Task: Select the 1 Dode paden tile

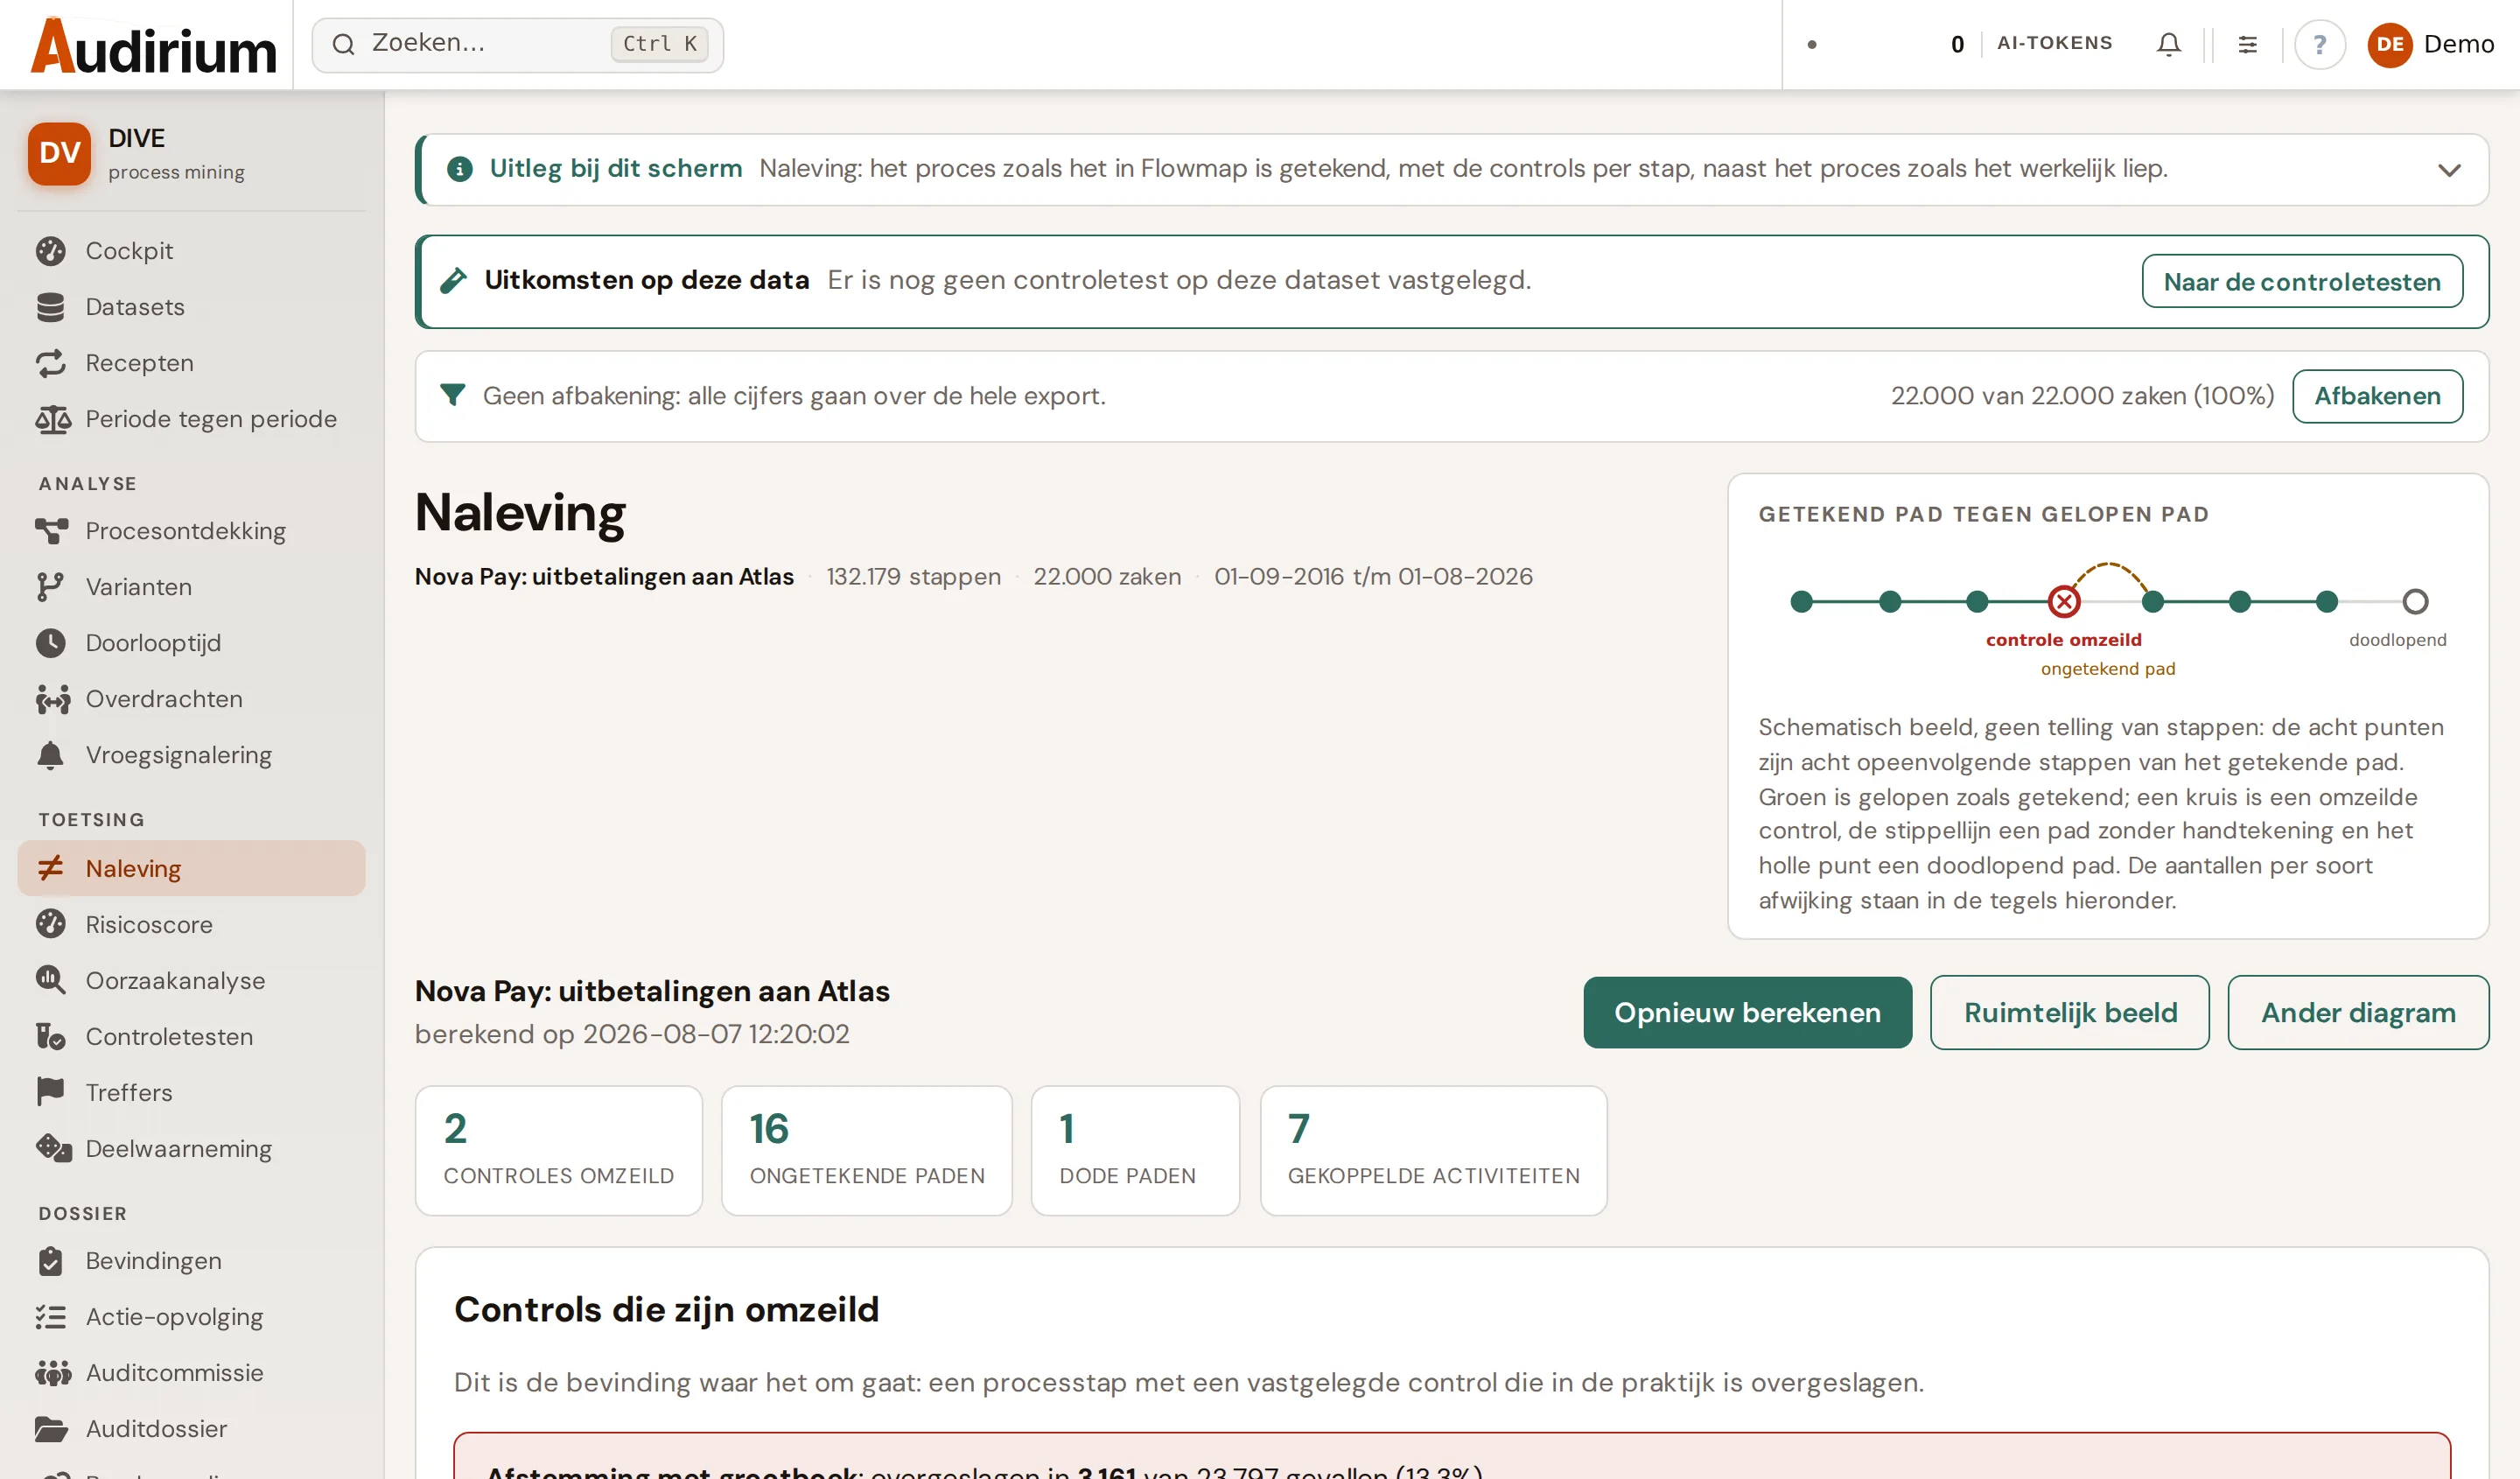Action: click(x=1134, y=1150)
